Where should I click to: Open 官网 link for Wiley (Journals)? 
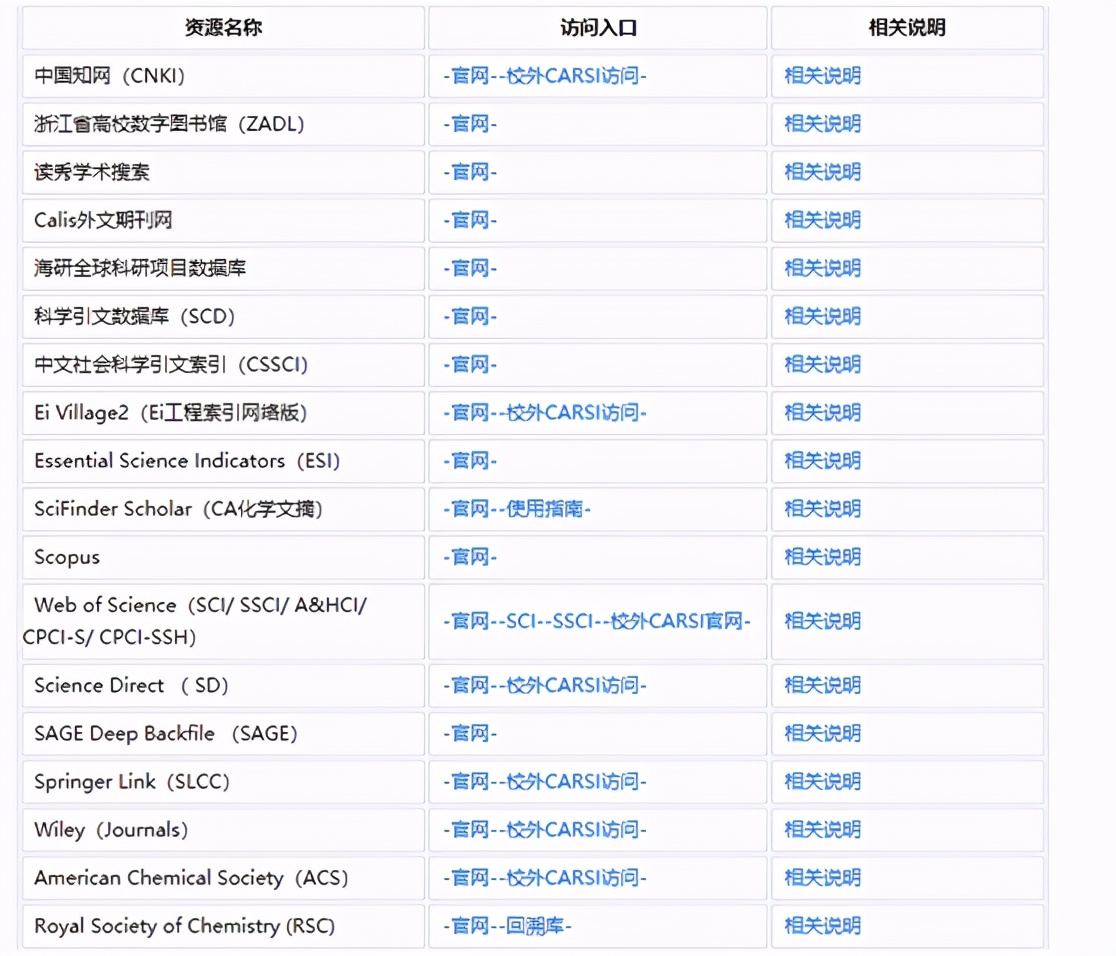click(470, 830)
